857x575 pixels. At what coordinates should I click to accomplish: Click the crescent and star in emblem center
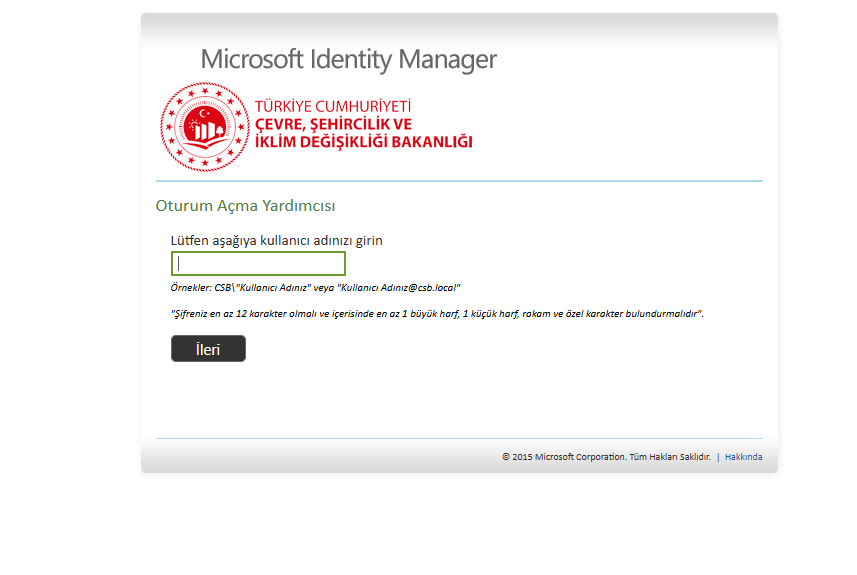pyautogui.click(x=205, y=115)
